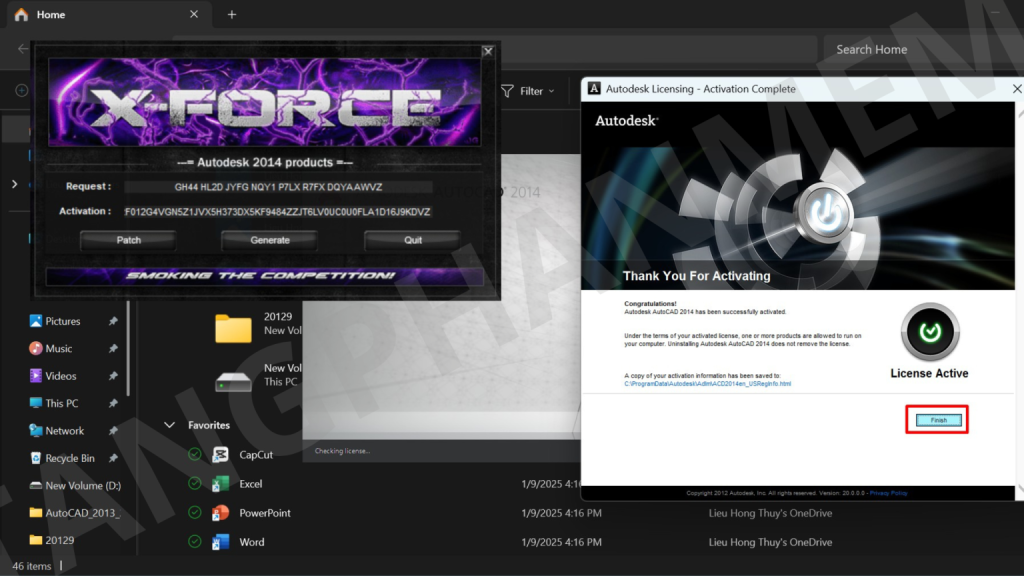Open the Pictures folder in the sidebar

coord(62,321)
